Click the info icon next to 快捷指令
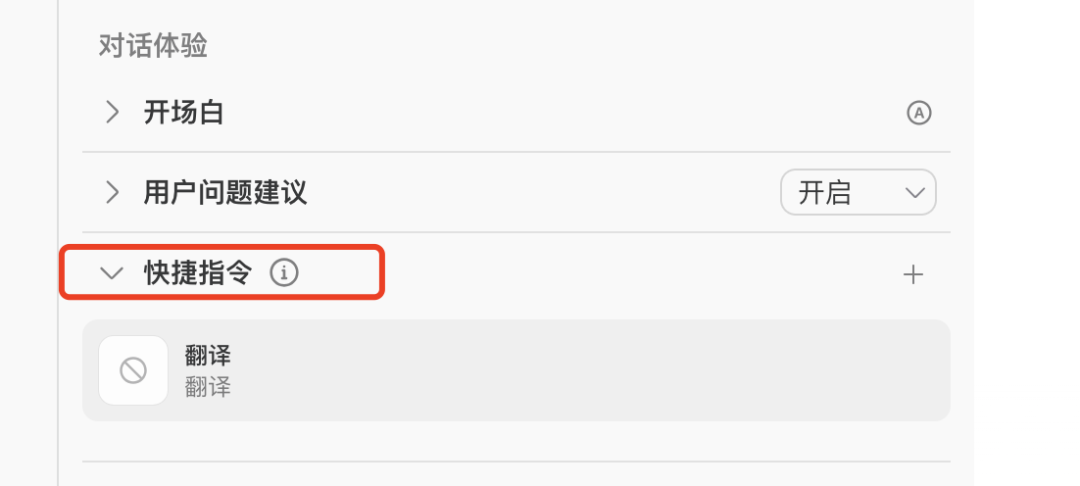The height and width of the screenshot is (486, 1080). click(285, 272)
